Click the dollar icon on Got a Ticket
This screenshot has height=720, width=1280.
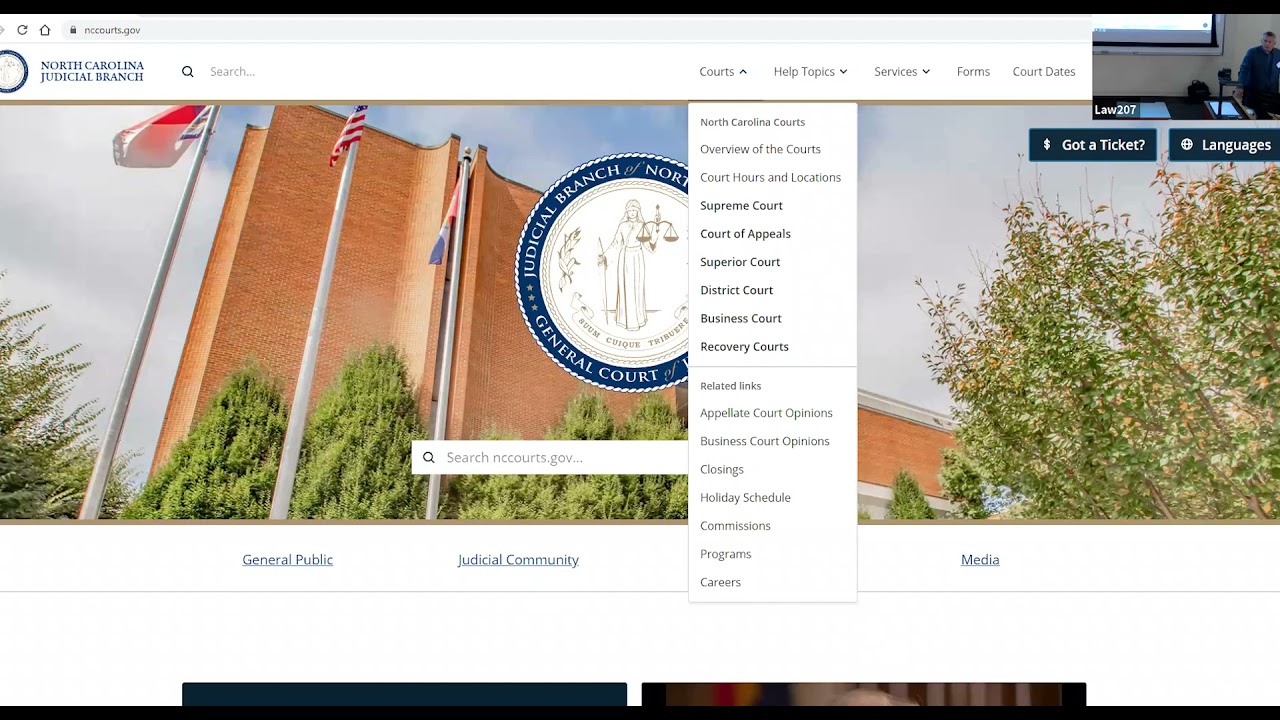click(1047, 145)
